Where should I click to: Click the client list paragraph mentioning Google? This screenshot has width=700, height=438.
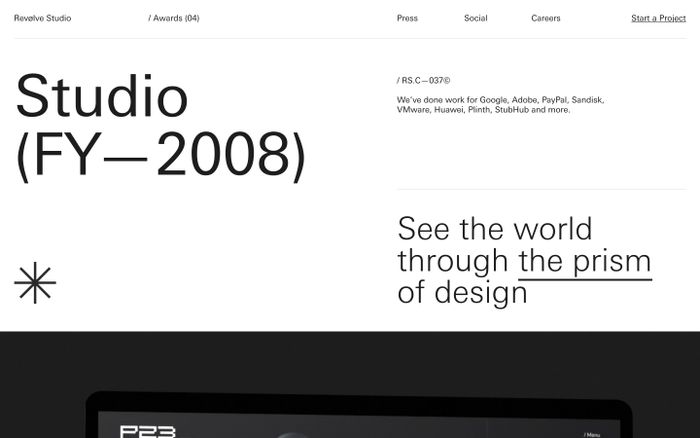500,105
